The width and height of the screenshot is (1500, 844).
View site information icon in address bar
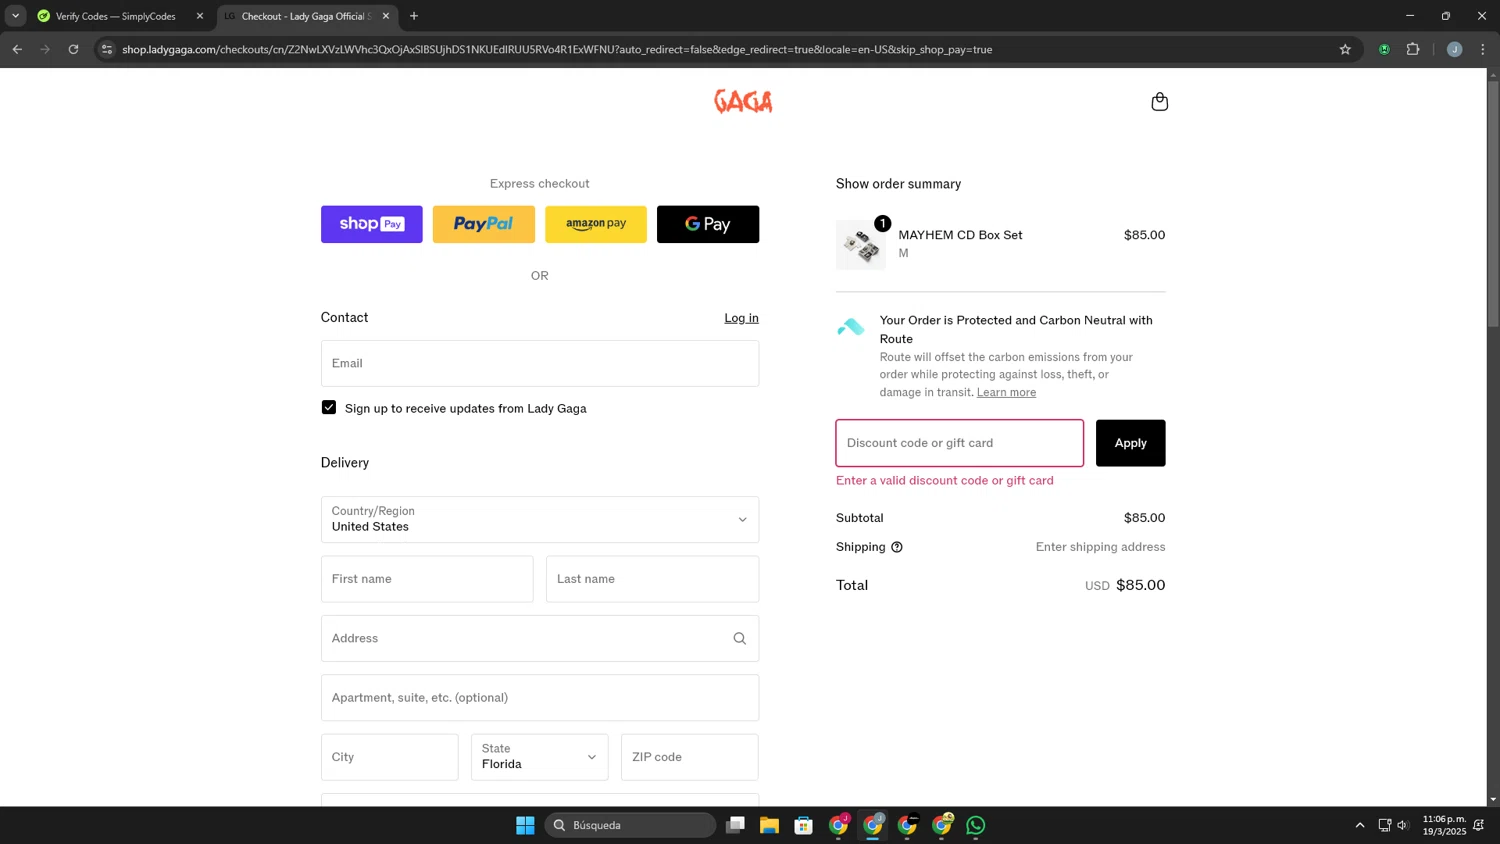pyautogui.click(x=107, y=49)
